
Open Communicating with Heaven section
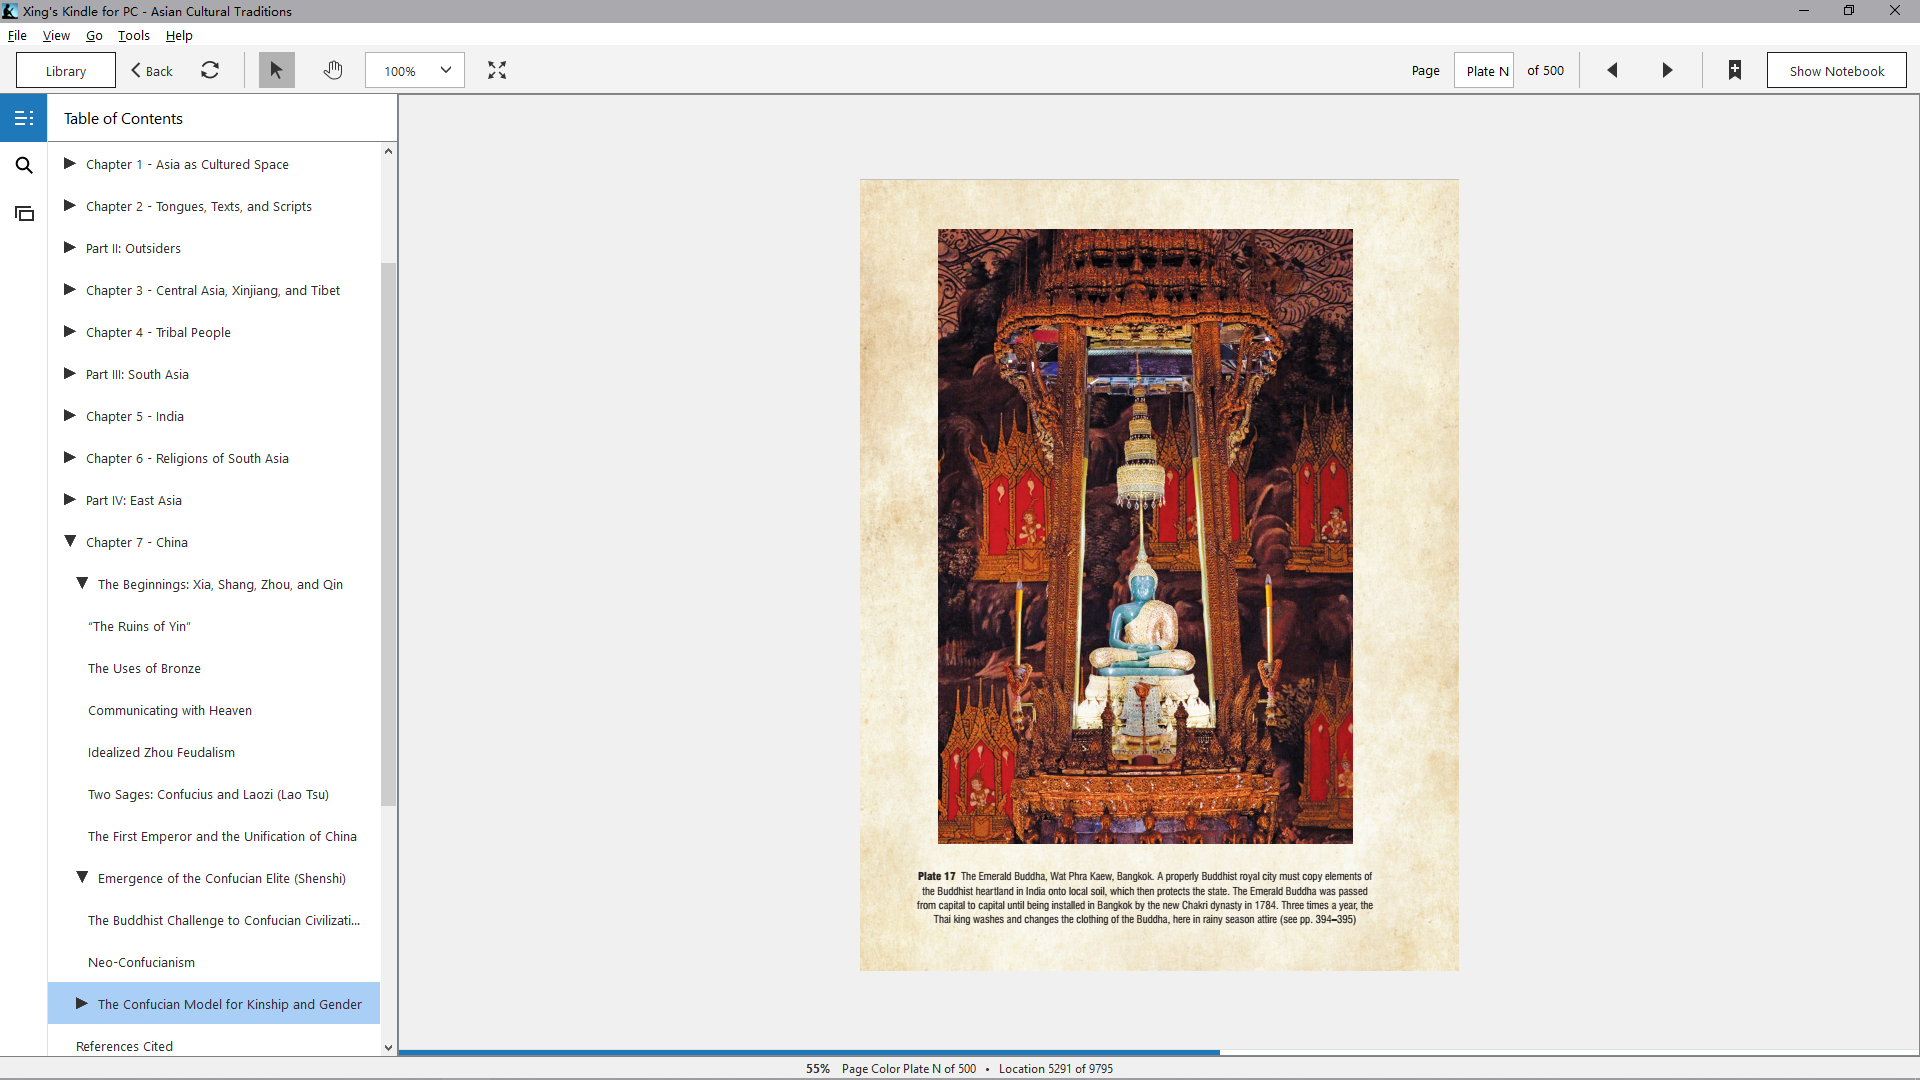170,710
